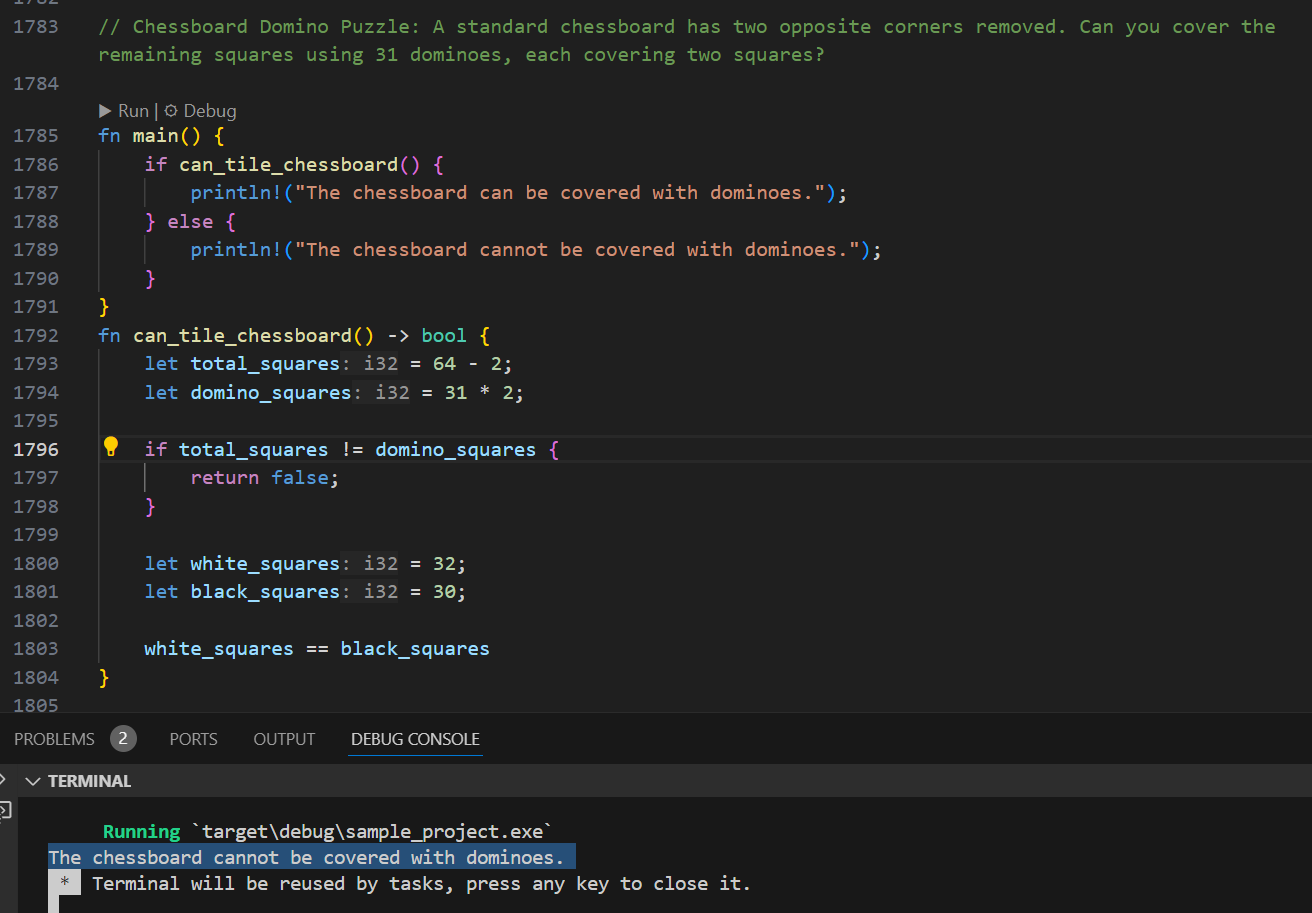Collapse the TERMINAL section chevron

[x=33, y=781]
